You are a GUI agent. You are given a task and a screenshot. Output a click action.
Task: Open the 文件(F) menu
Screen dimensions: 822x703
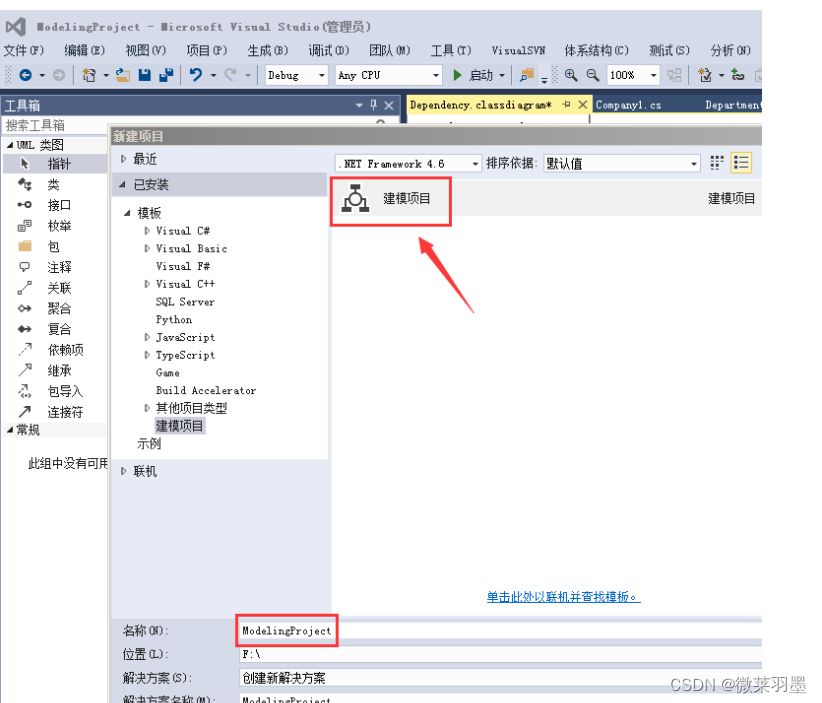(x=24, y=50)
